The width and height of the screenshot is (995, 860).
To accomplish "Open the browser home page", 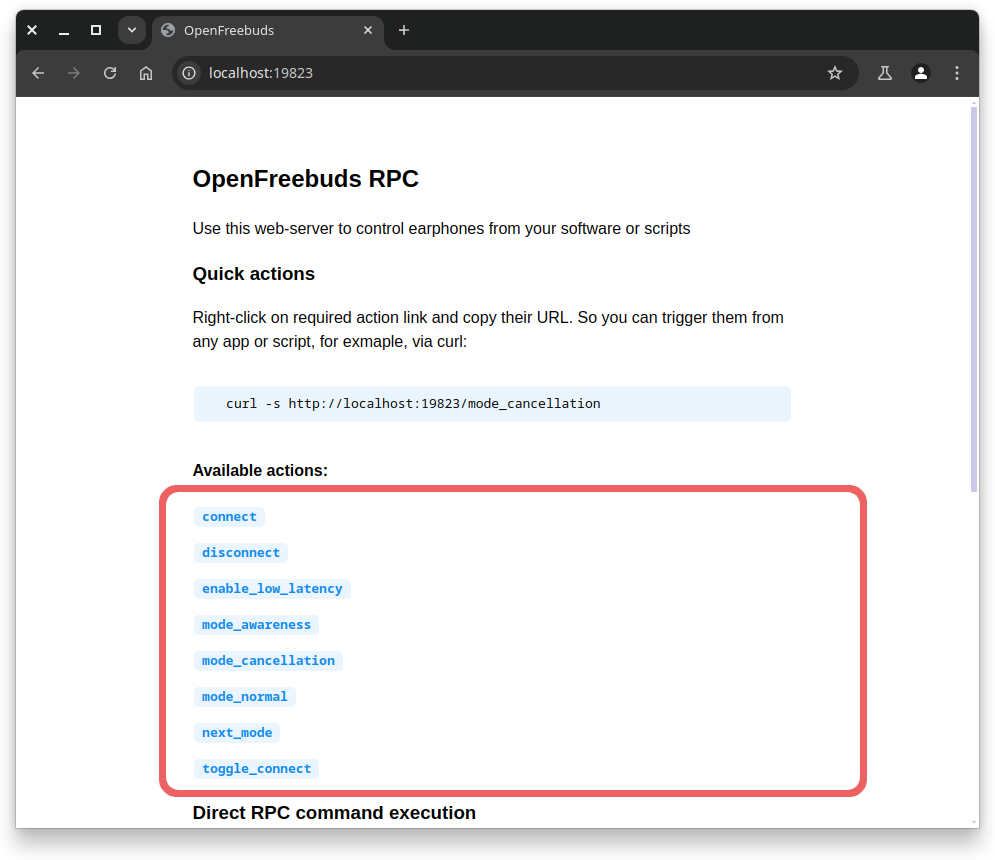I will pyautogui.click(x=146, y=72).
